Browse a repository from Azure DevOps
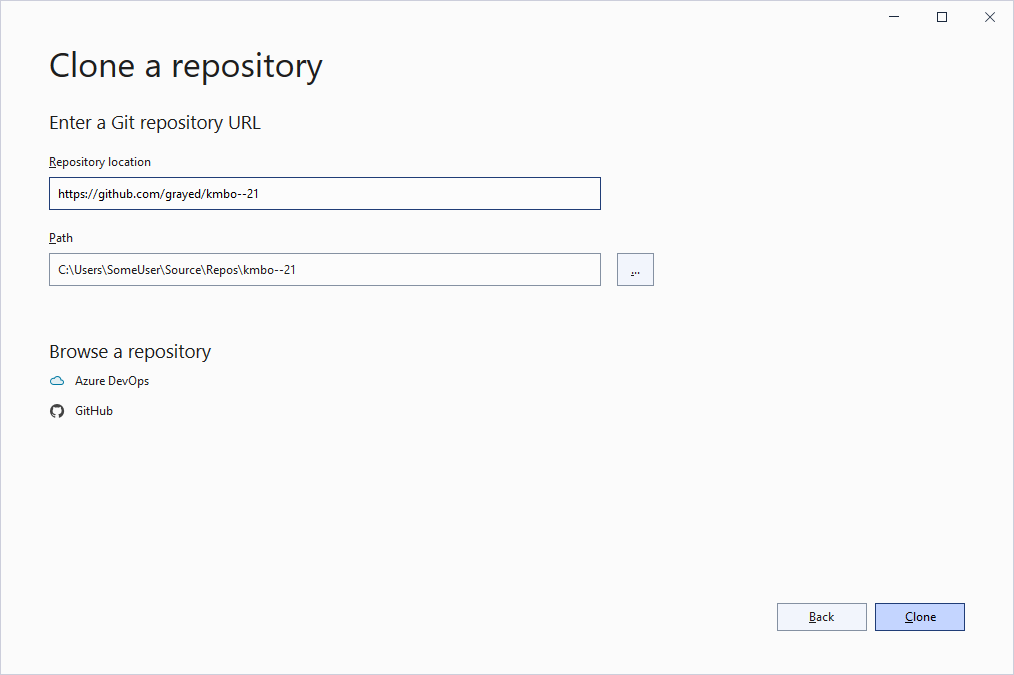 110,380
